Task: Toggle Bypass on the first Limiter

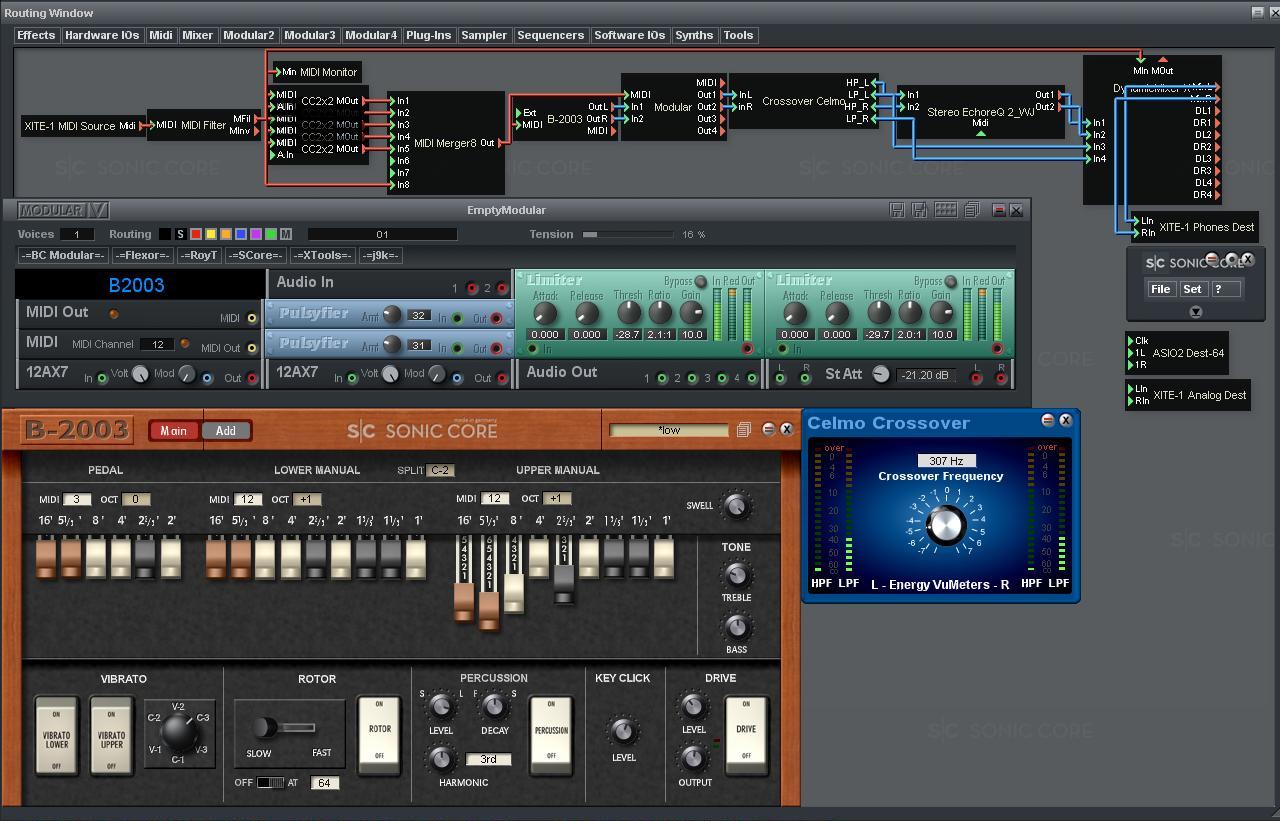Action: pyautogui.click(x=700, y=282)
